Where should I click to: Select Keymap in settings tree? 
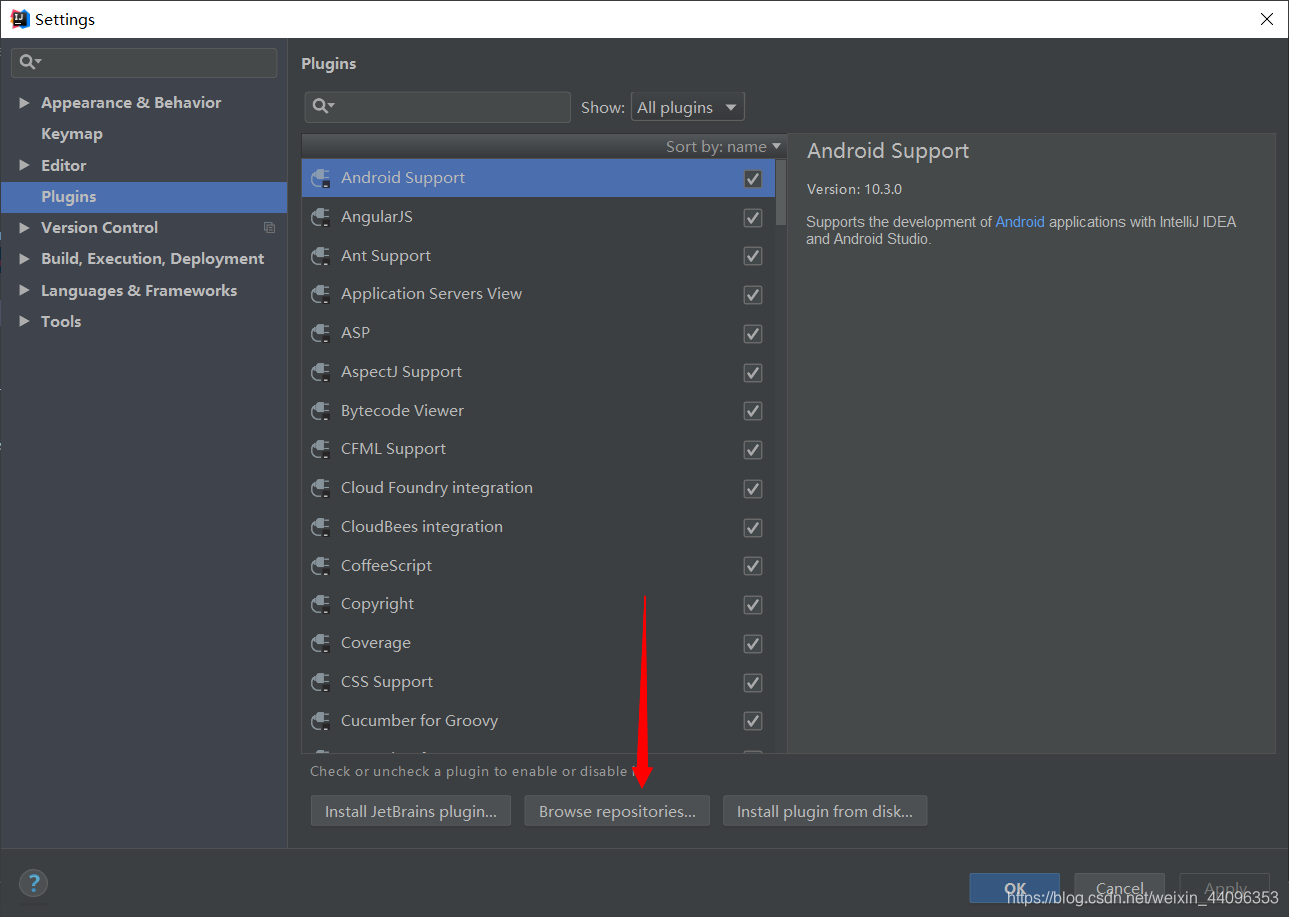(x=72, y=134)
